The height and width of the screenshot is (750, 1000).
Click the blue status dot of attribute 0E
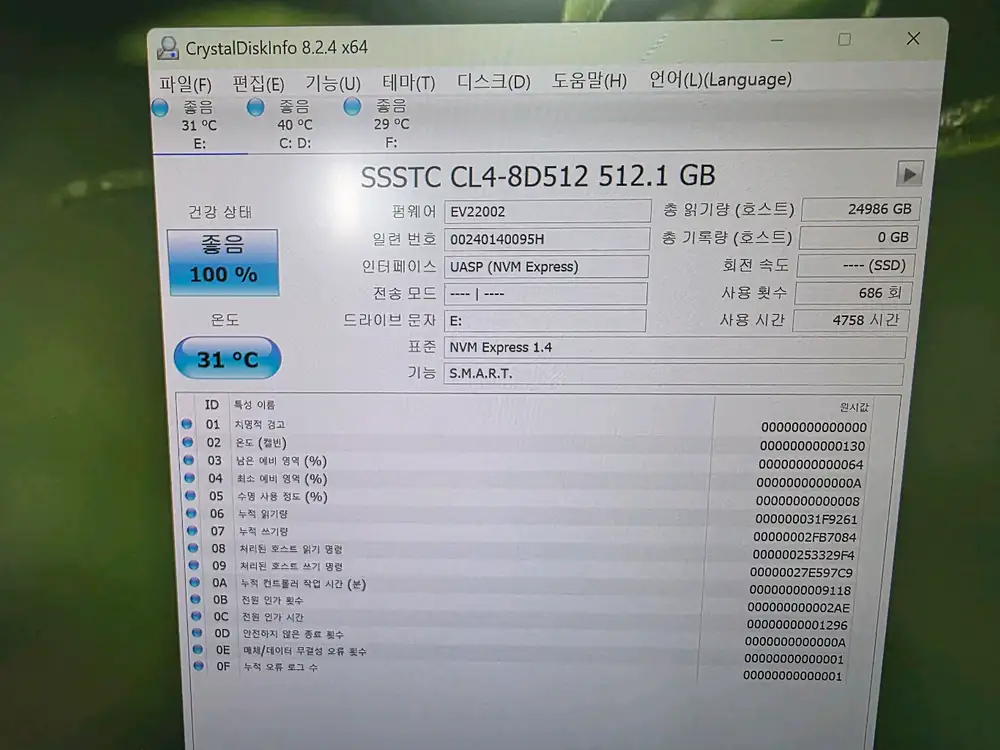198,649
